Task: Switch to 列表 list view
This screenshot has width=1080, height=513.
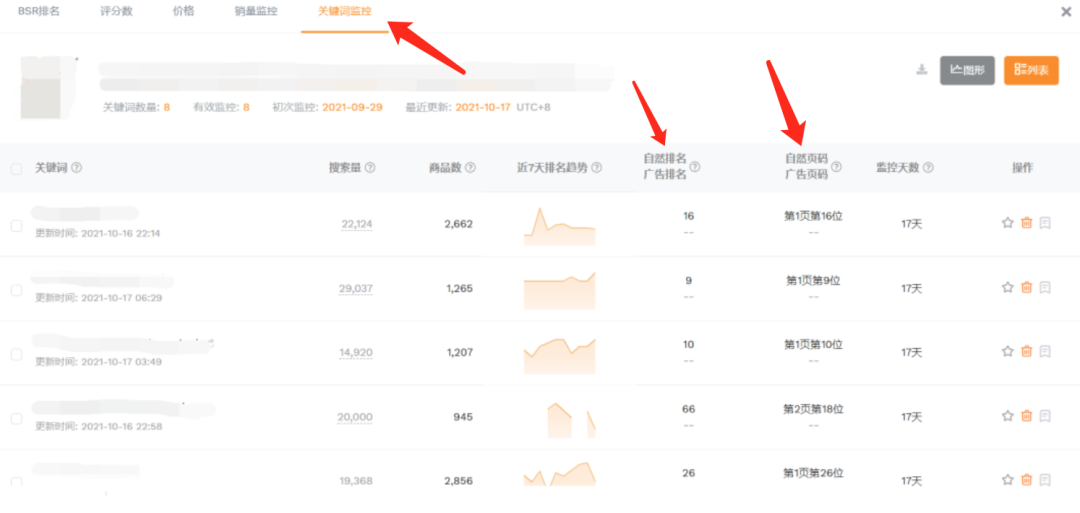Action: tap(1031, 70)
